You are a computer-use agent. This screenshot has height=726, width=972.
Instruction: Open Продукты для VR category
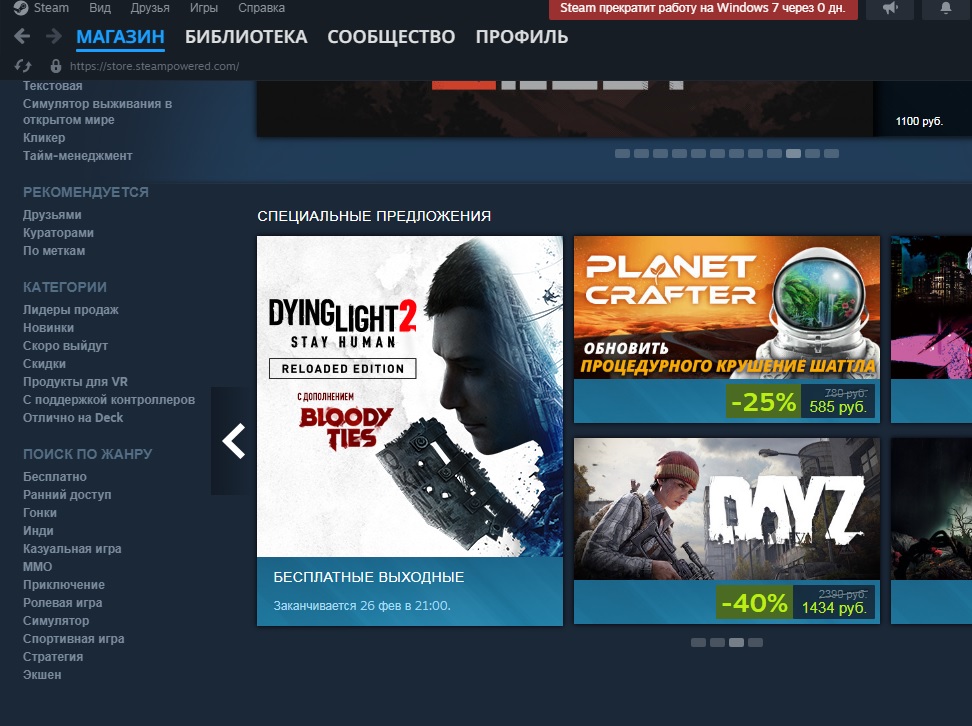point(75,381)
